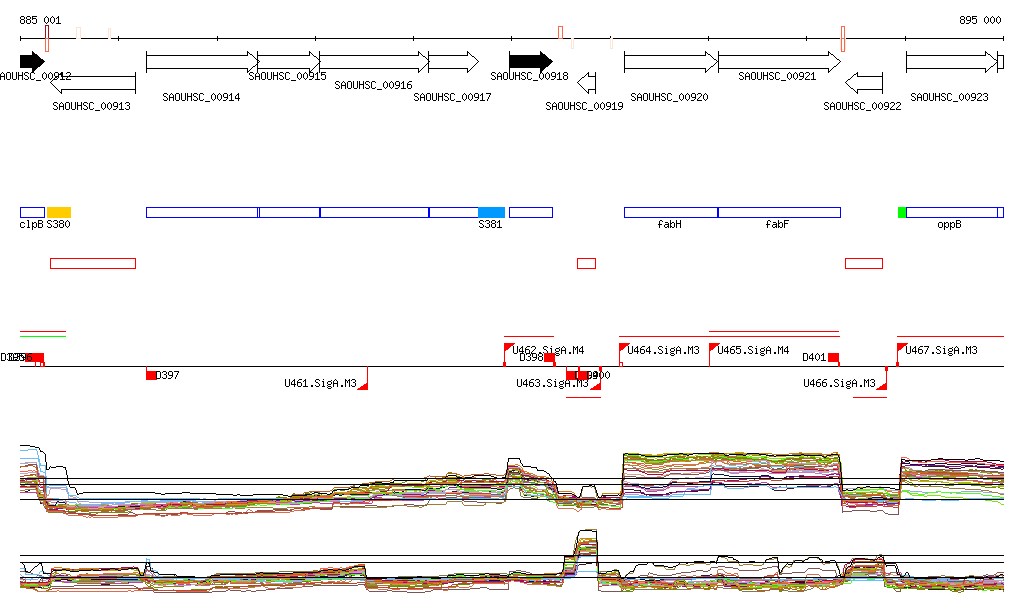Viewport: 1024px width, 611px height.
Task: Click the SAOUHSC_00917 label text
Action: (453, 97)
